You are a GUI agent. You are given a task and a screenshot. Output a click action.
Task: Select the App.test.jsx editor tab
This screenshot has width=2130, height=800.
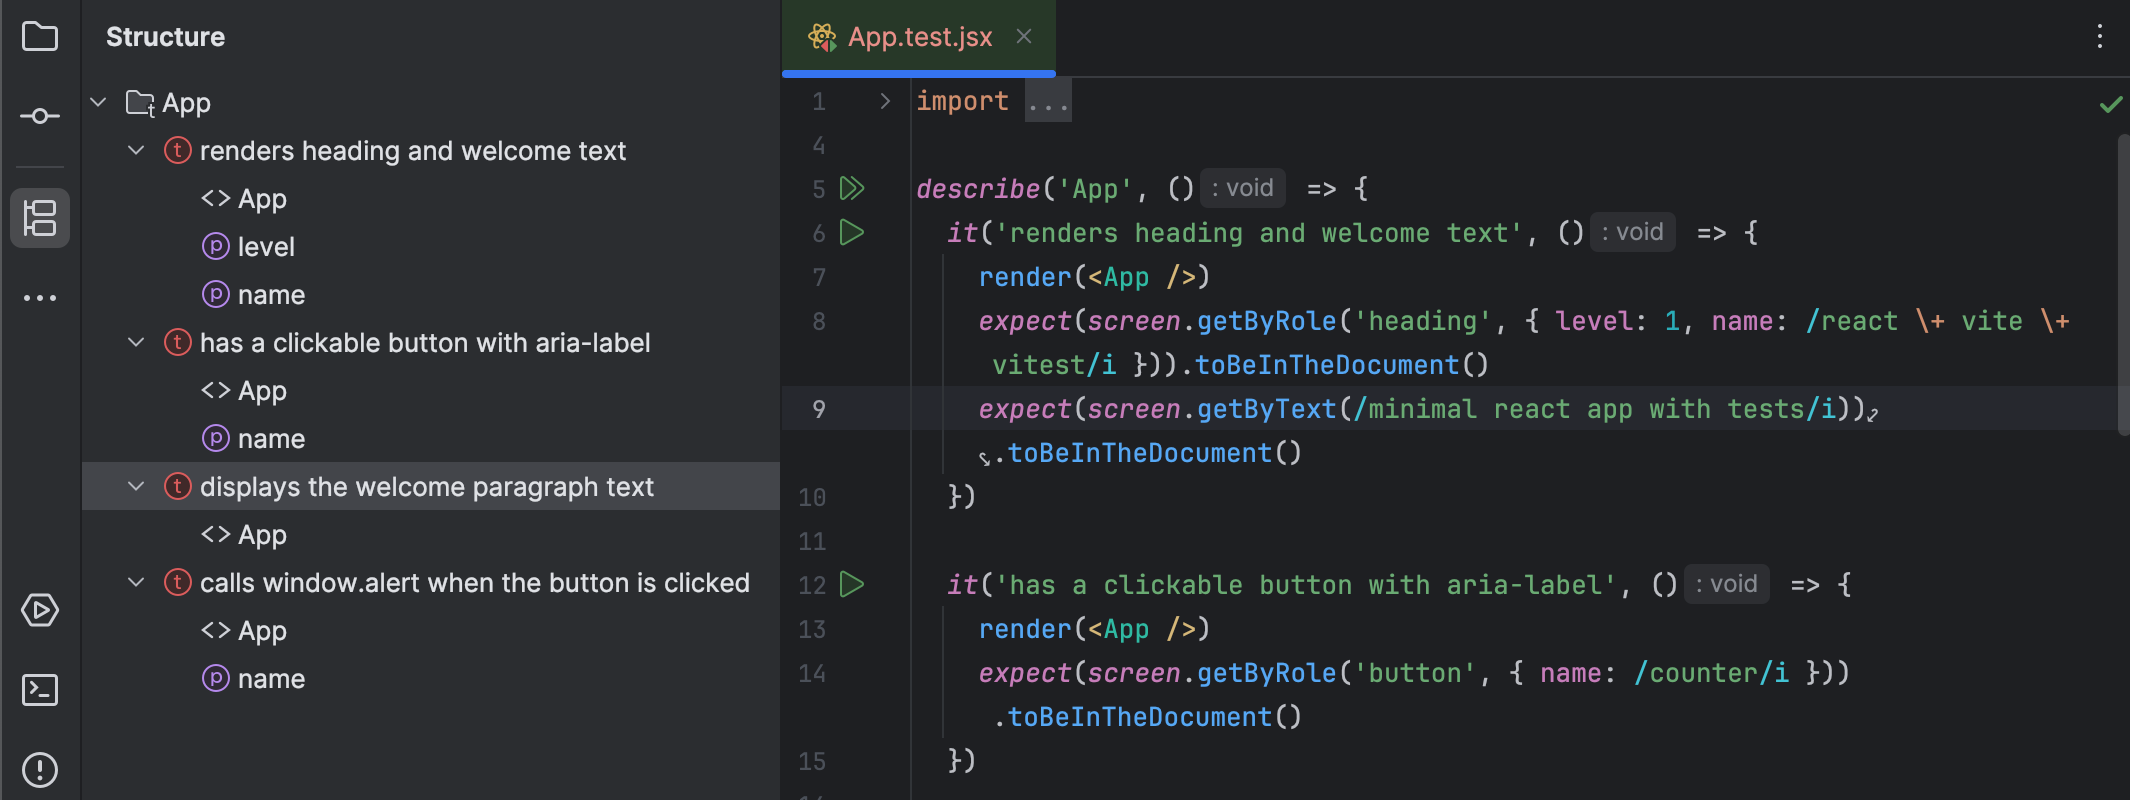pos(919,37)
